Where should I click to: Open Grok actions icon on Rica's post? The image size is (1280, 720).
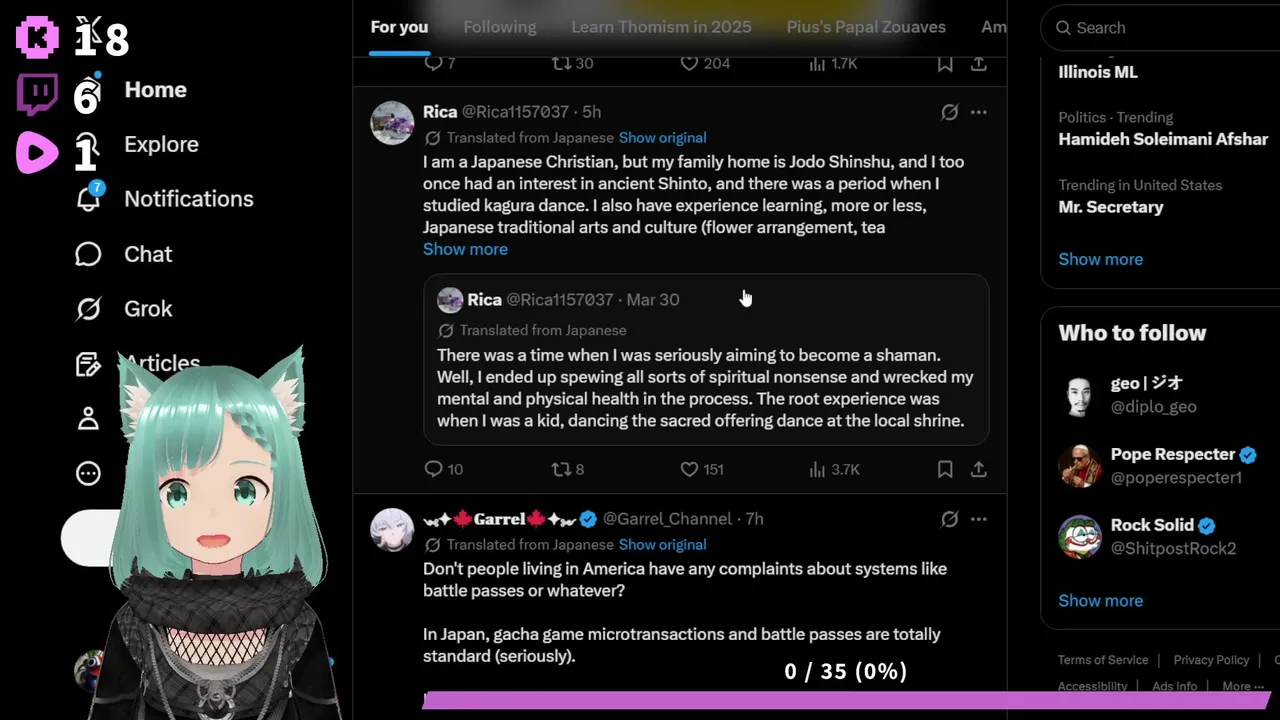coord(949,112)
